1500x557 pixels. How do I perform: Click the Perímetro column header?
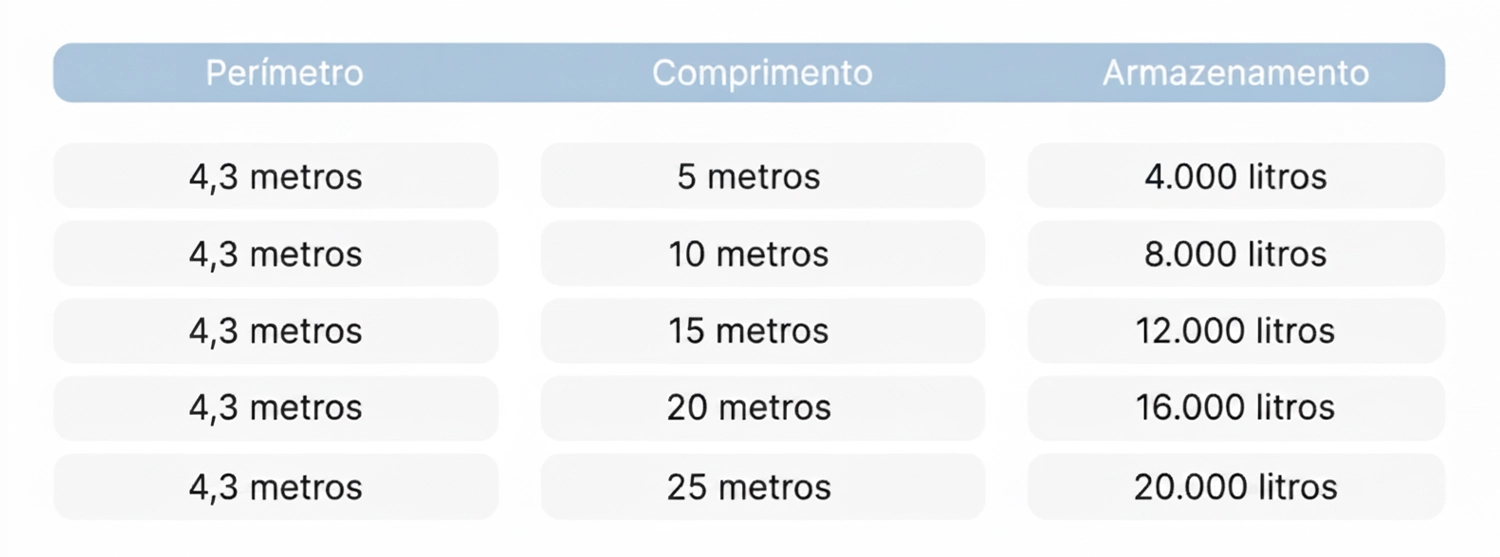pyautogui.click(x=284, y=73)
